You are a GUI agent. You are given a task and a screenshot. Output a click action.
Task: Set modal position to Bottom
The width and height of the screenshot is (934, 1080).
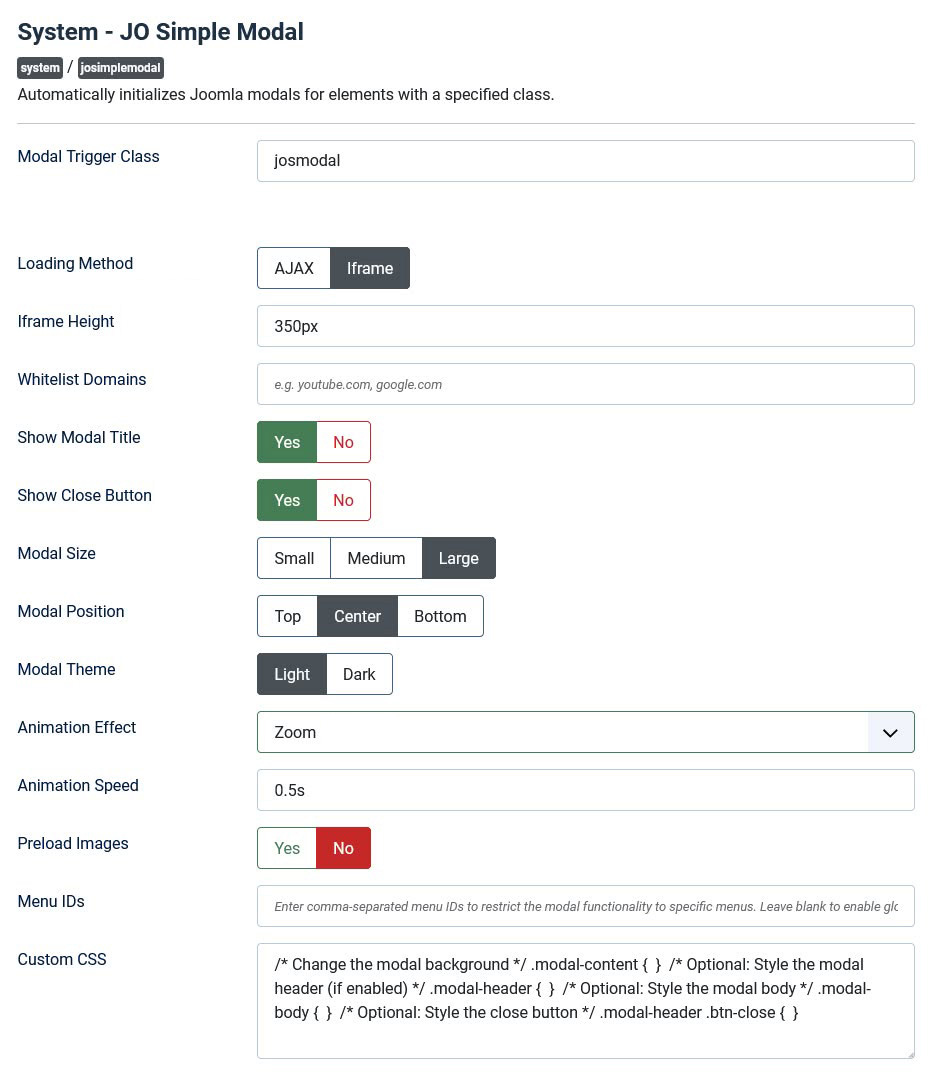[440, 616]
